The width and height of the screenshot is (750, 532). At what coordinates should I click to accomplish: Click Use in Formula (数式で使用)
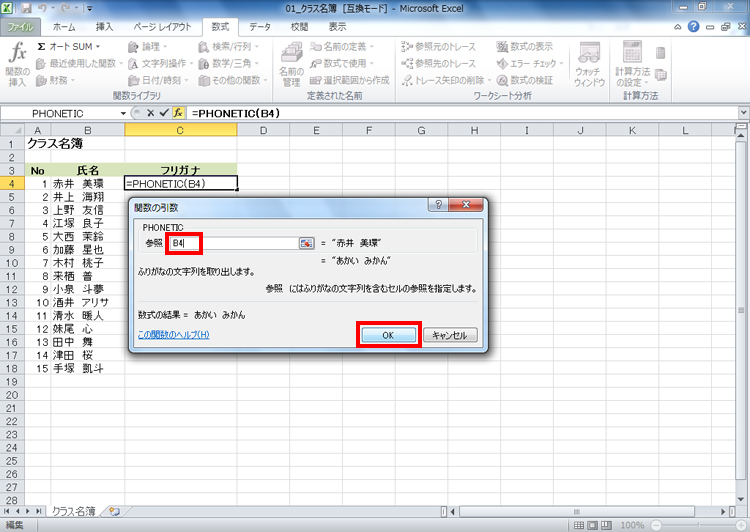(341, 63)
